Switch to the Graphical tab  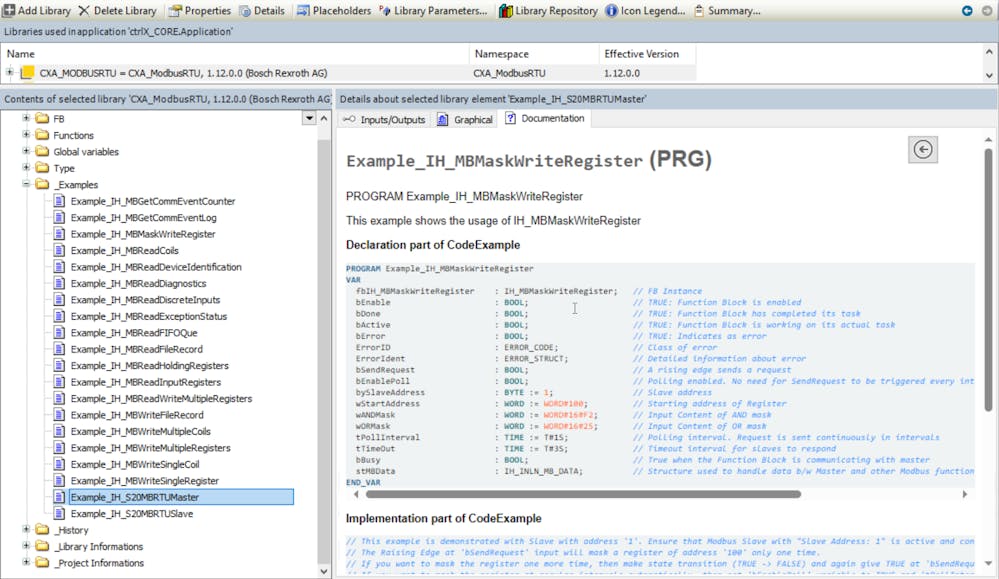pyautogui.click(x=465, y=119)
